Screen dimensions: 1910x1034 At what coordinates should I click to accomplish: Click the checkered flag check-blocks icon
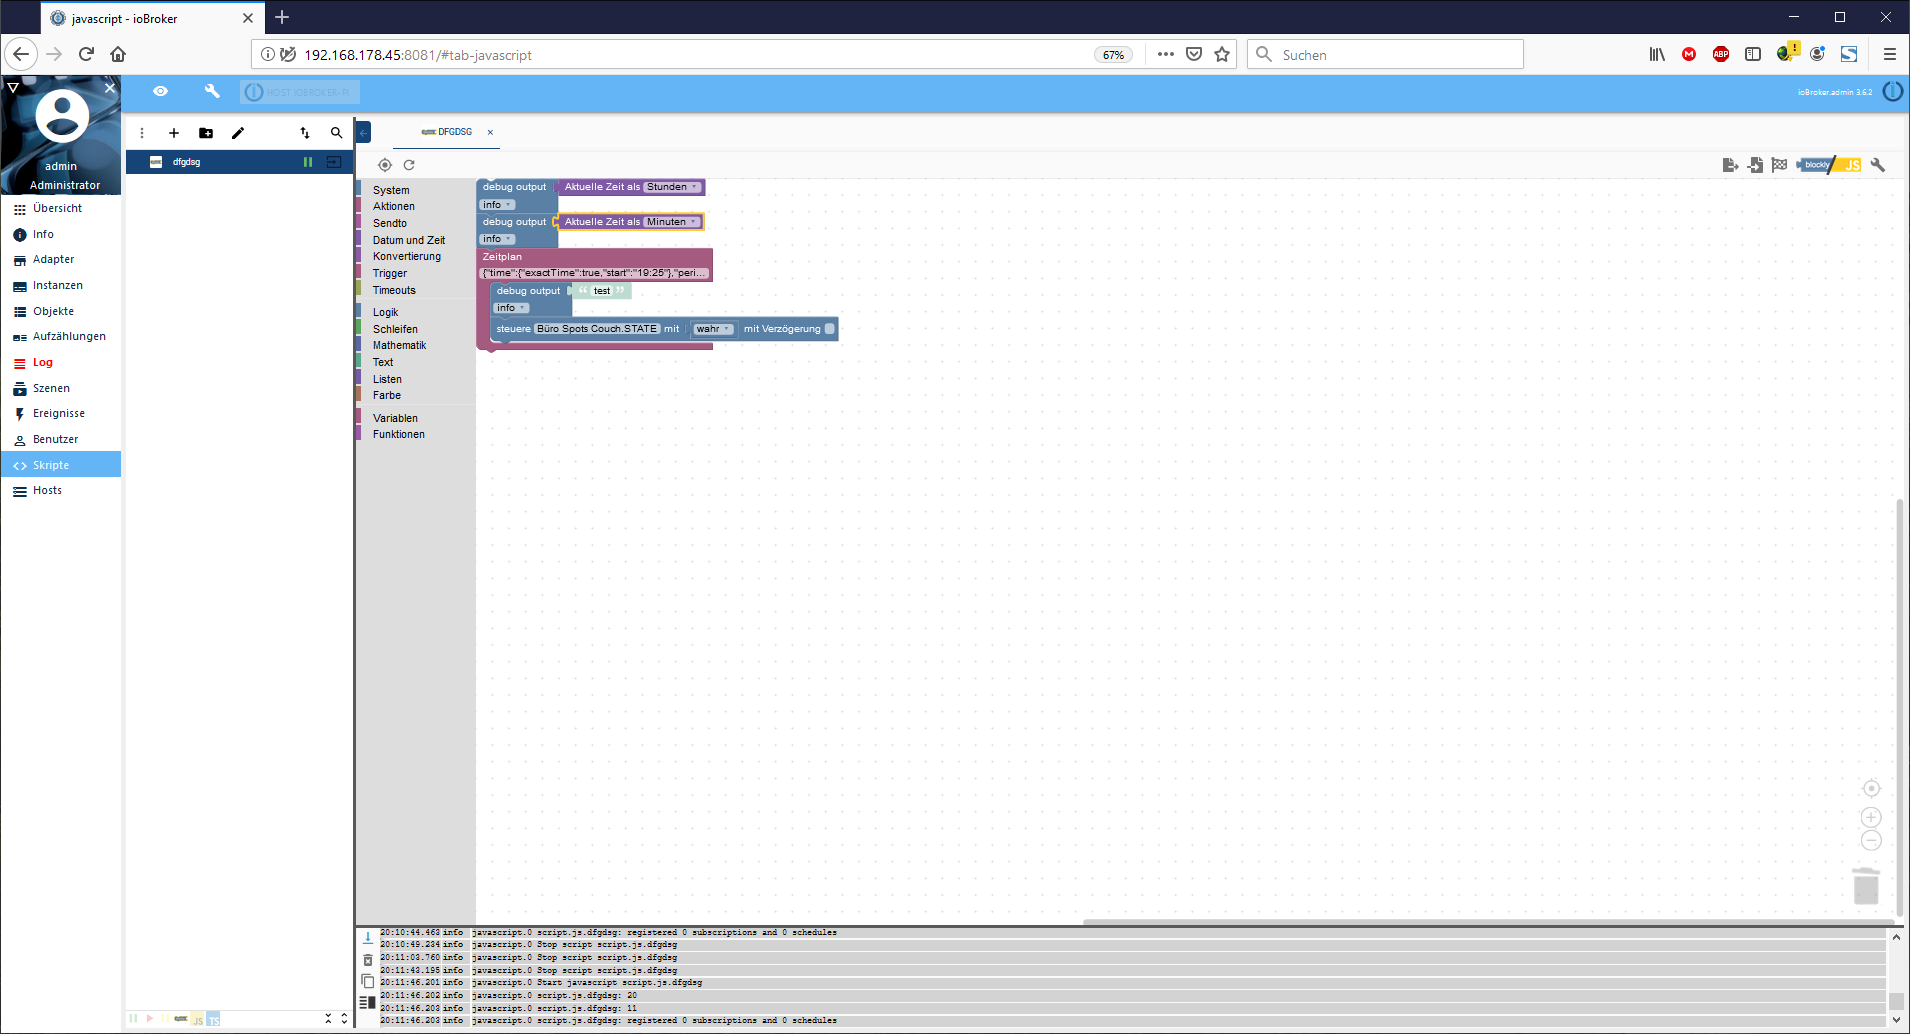click(1779, 165)
